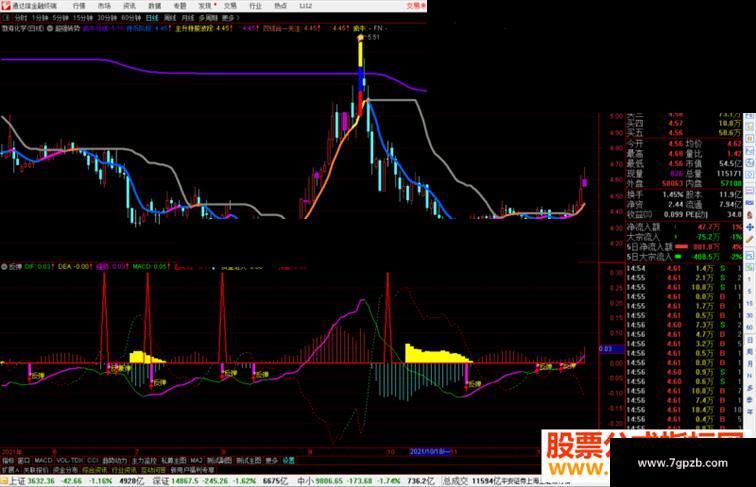Click the blue four-arrow move icon
The height and width of the screenshot is (487, 756).
click(x=750, y=227)
